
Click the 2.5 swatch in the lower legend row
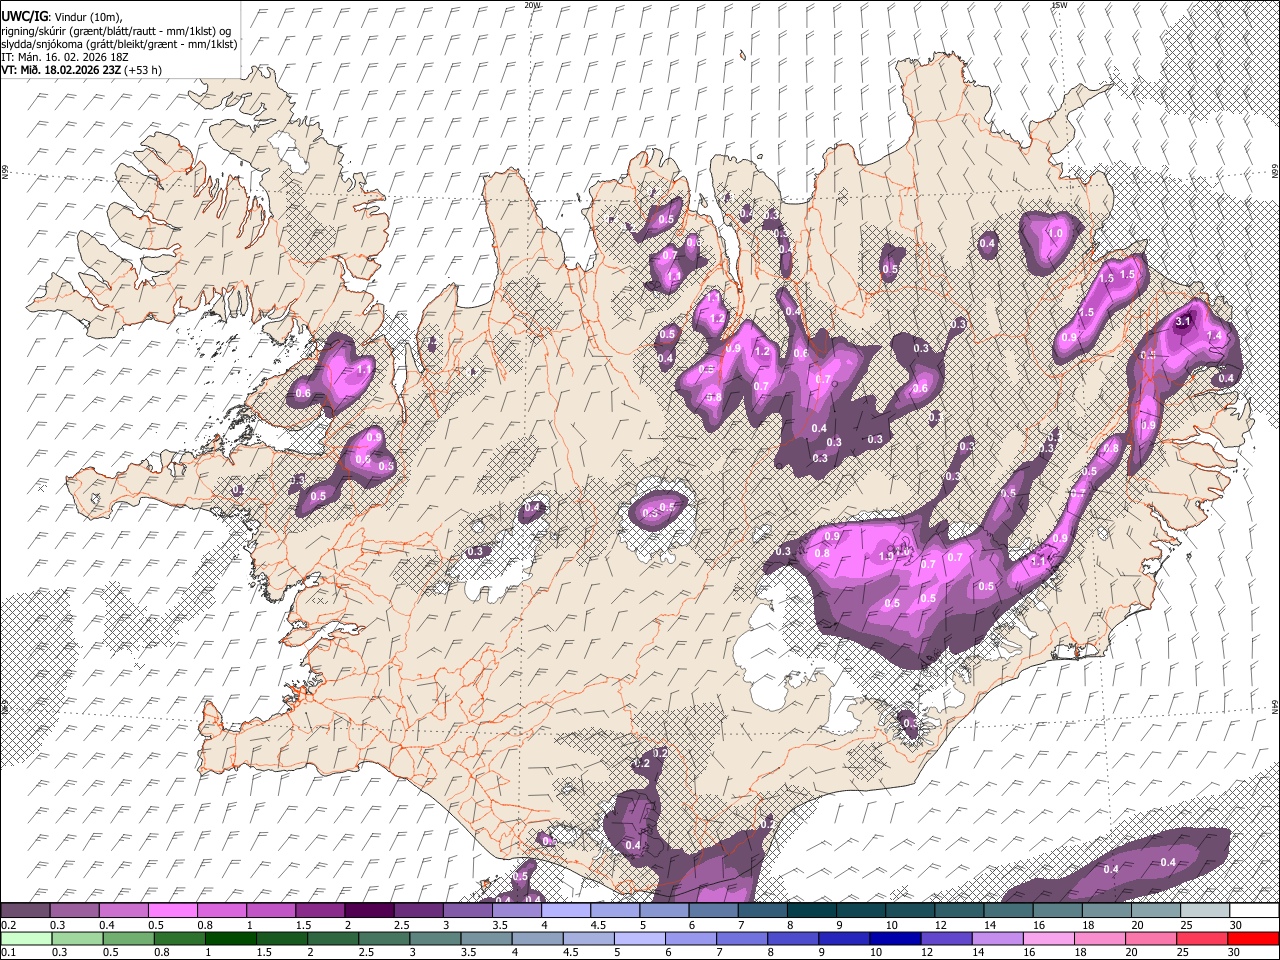click(382, 938)
